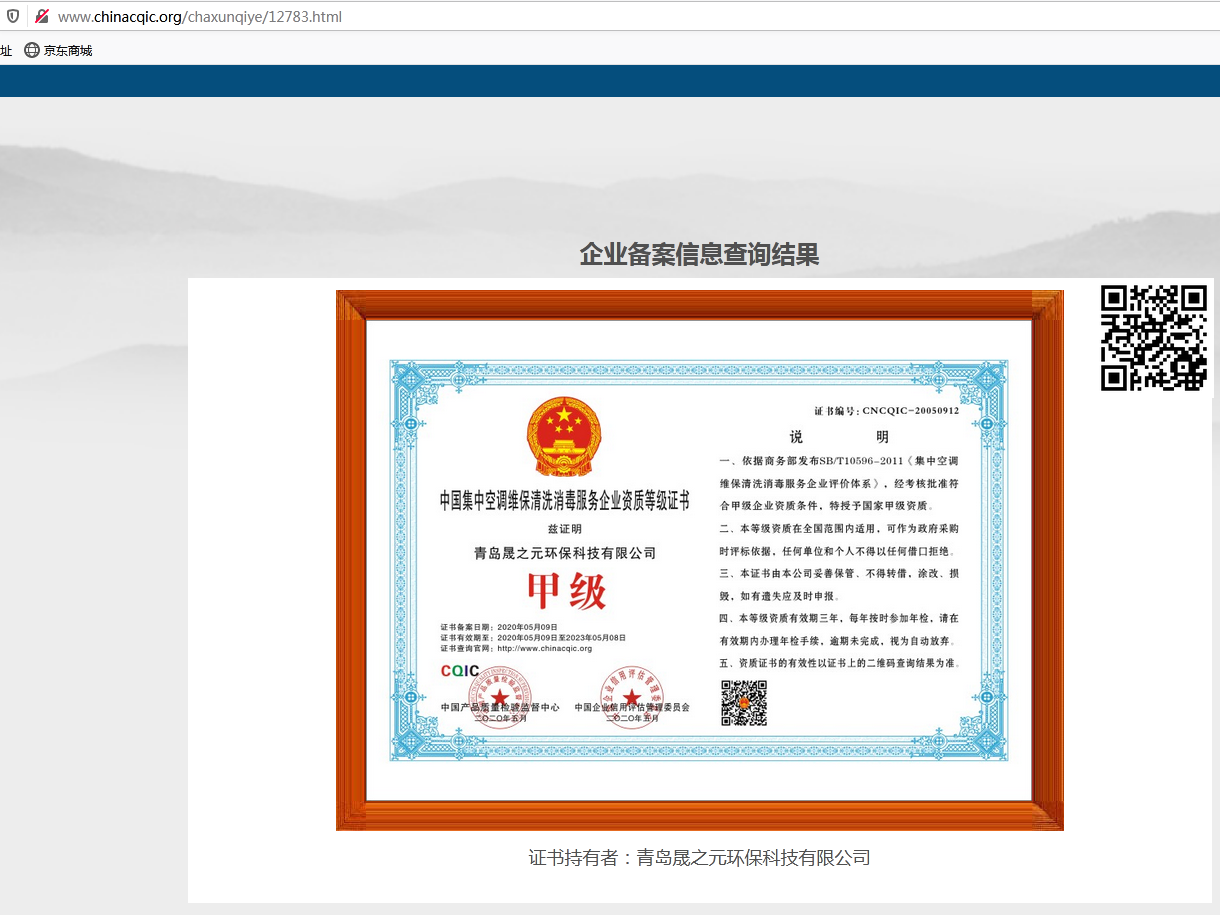The height and width of the screenshot is (915, 1220).
Task: Click the insecure connection padlock icon
Action: pos(42,16)
